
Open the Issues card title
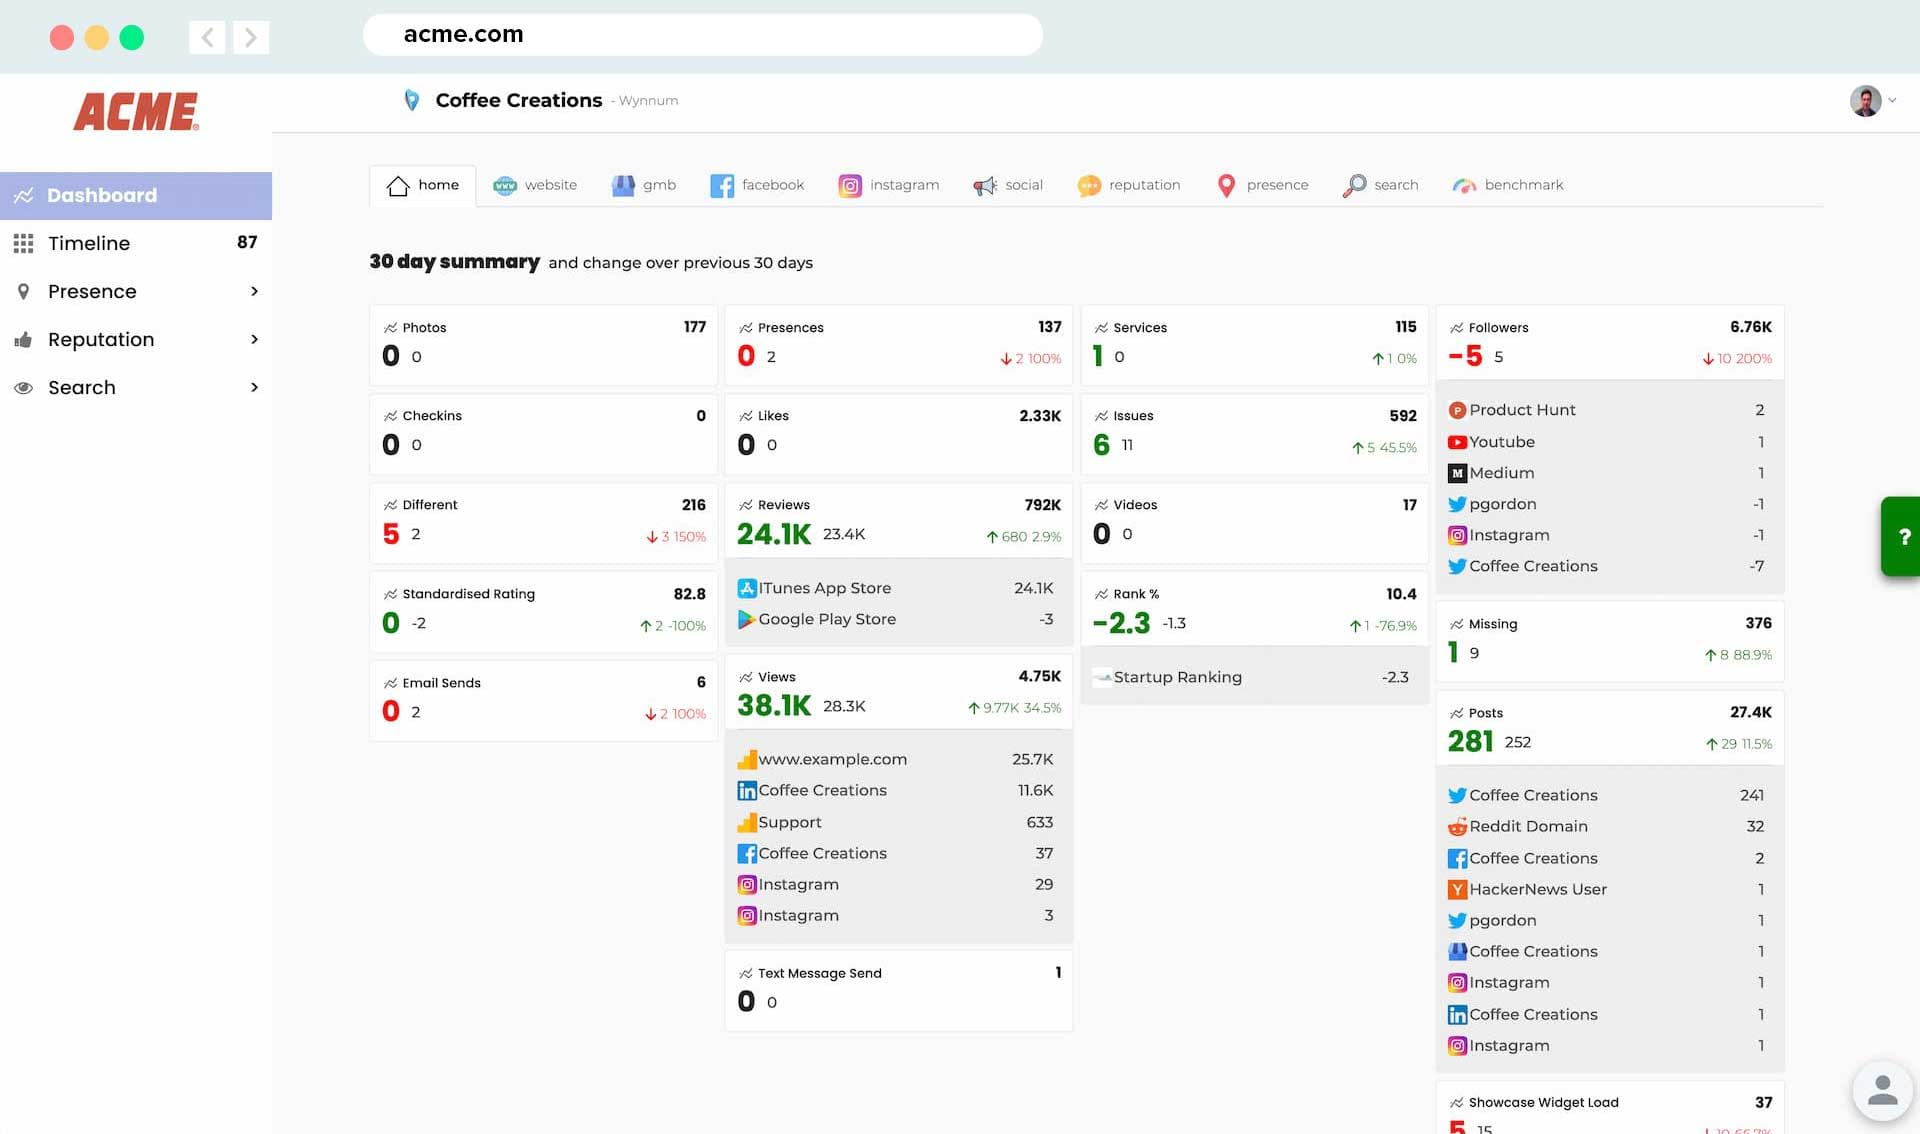1133,416
